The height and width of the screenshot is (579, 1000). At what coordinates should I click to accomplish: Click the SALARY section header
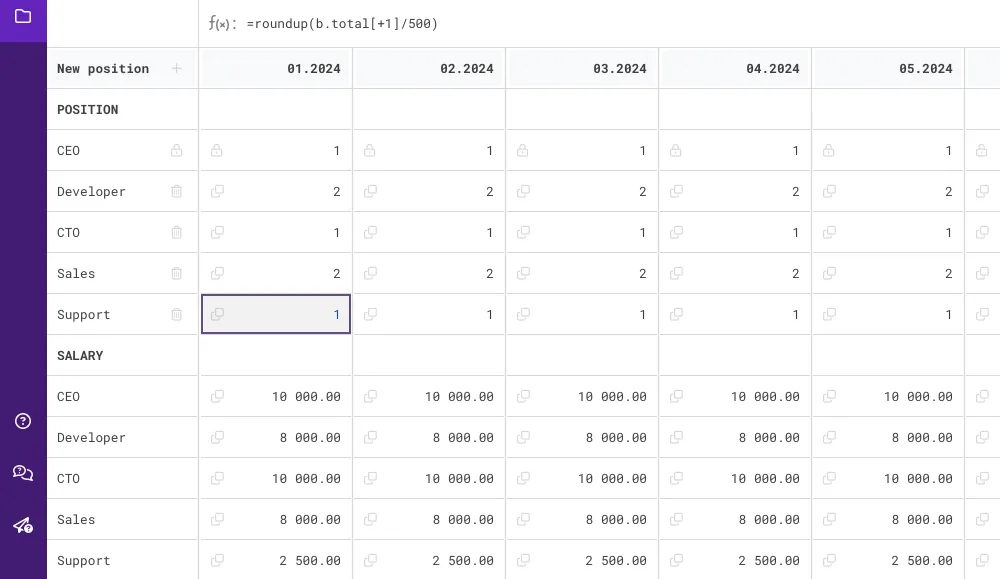(x=80, y=356)
